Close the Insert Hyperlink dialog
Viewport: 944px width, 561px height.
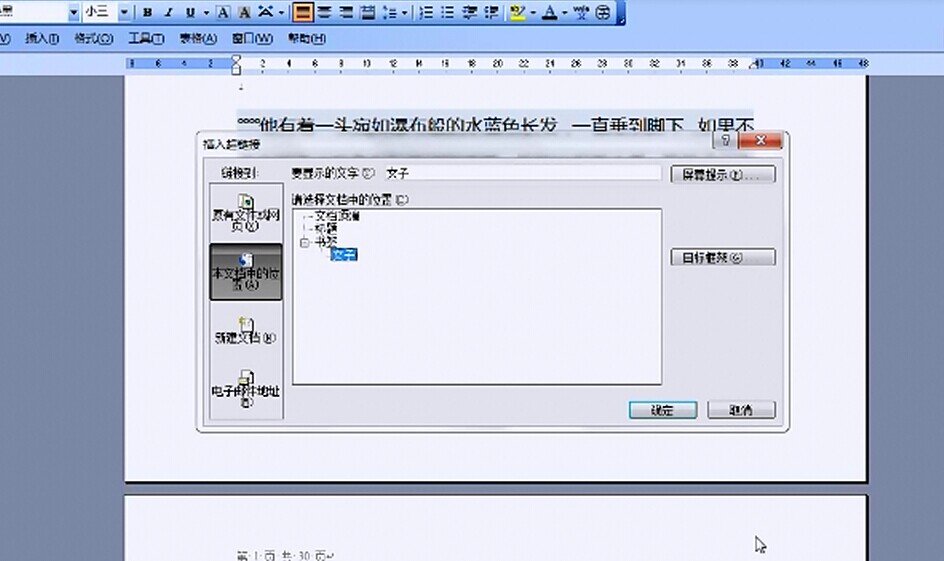pyautogui.click(x=760, y=140)
